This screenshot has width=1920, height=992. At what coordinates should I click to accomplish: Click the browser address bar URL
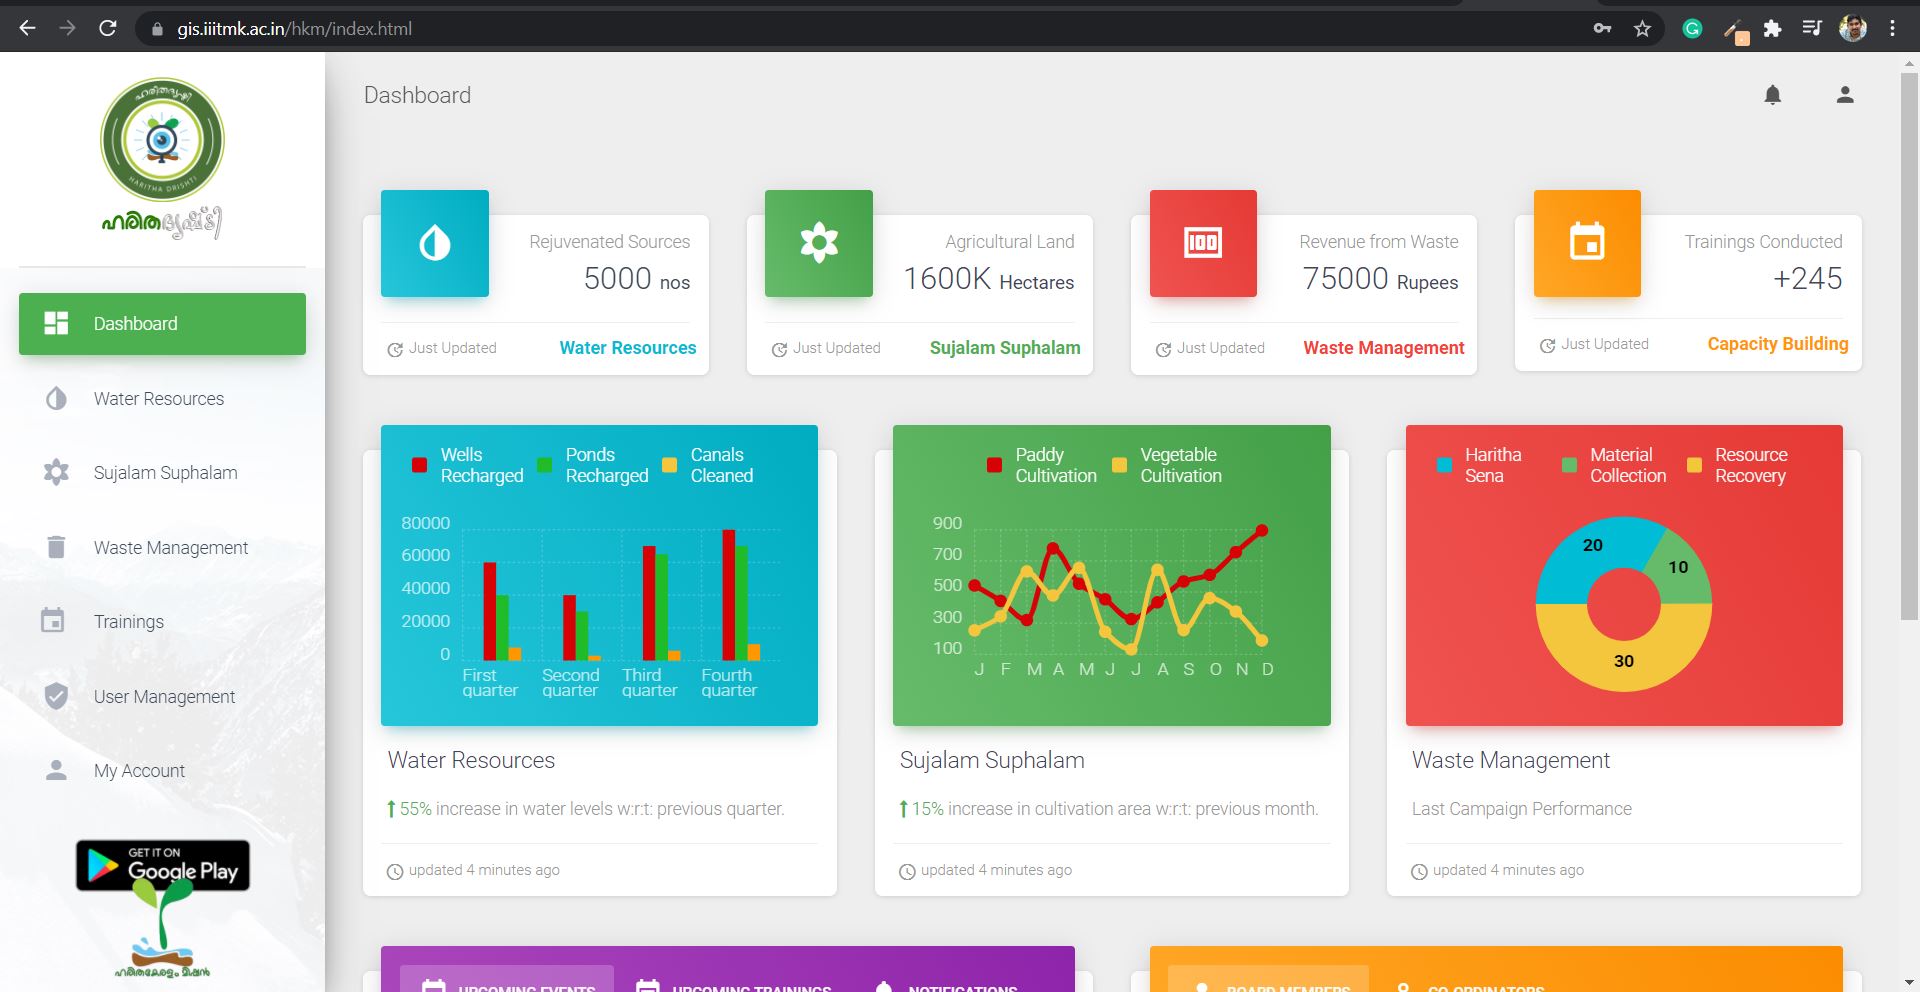pyautogui.click(x=295, y=29)
